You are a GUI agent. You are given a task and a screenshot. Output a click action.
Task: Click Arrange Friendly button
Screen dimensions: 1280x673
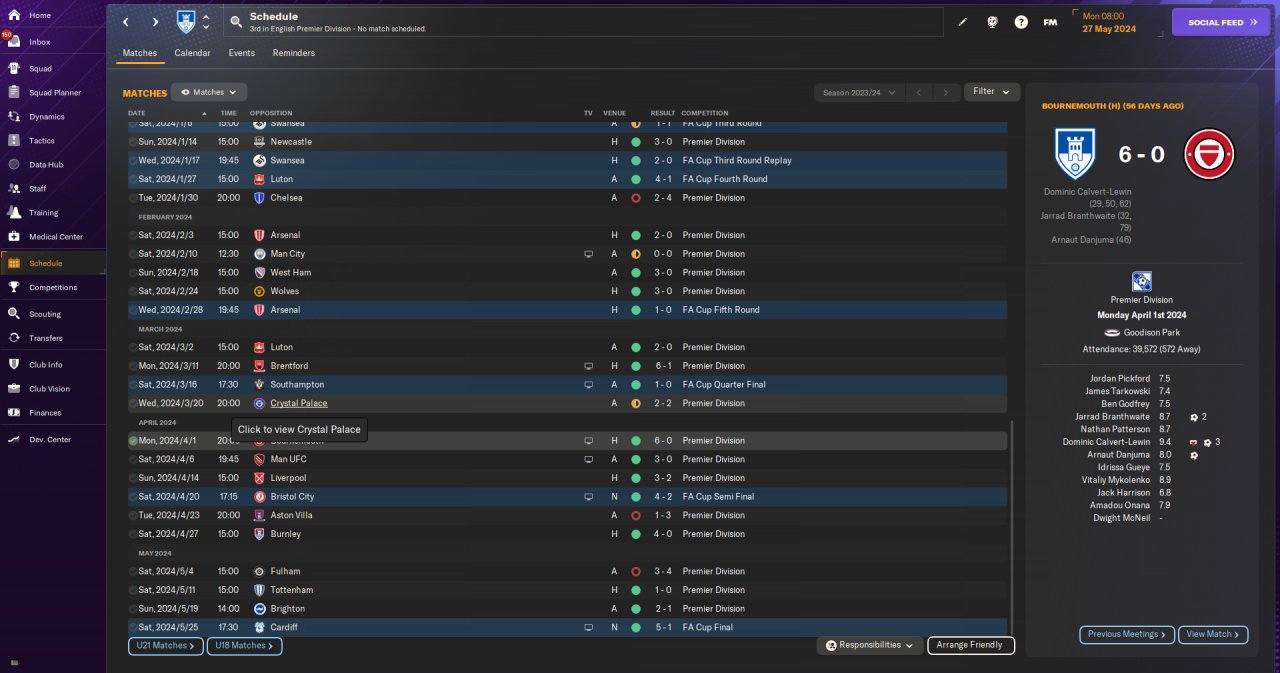click(x=971, y=646)
